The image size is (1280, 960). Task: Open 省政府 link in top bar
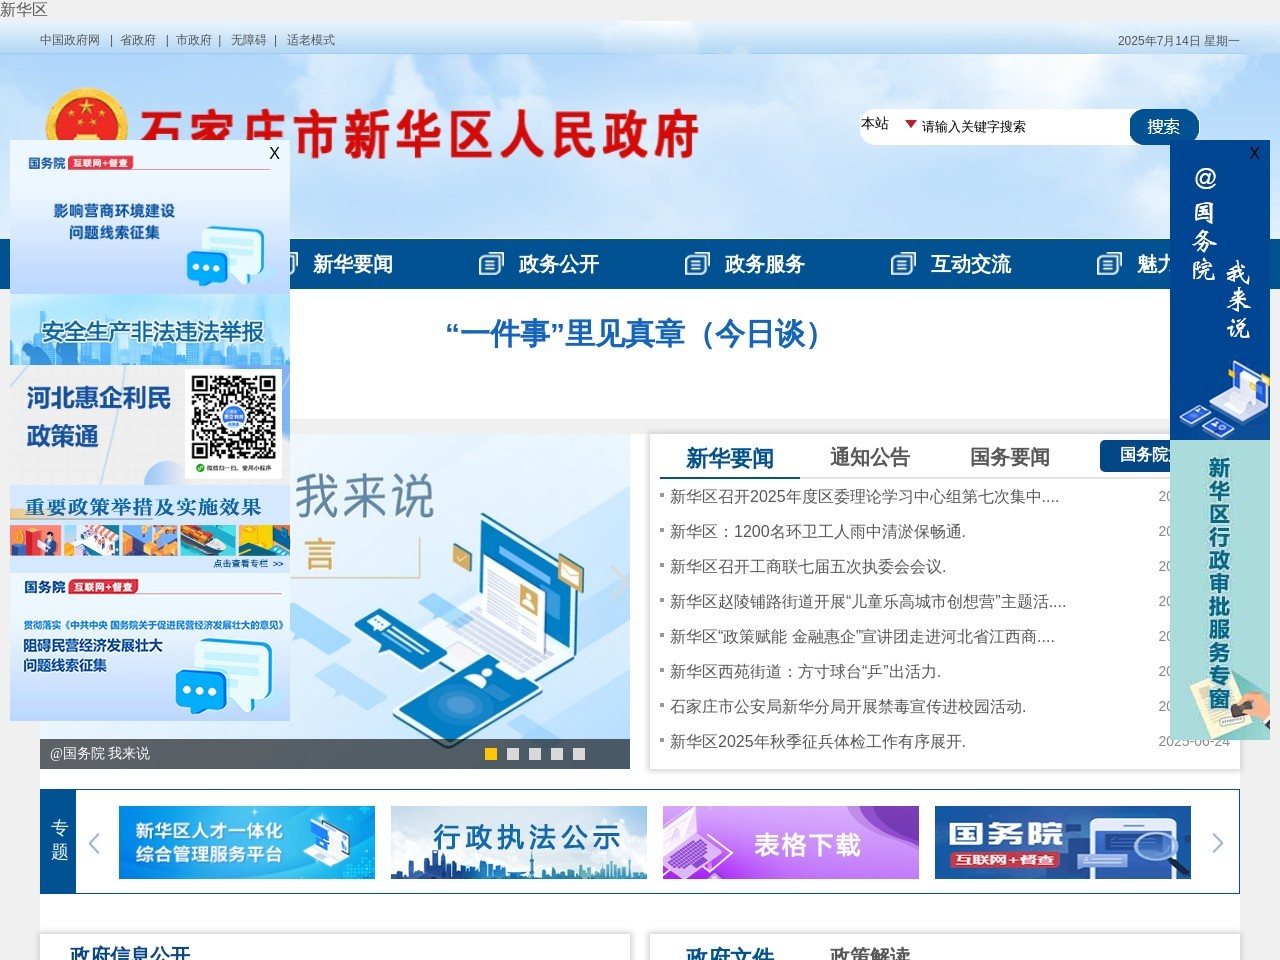point(138,40)
